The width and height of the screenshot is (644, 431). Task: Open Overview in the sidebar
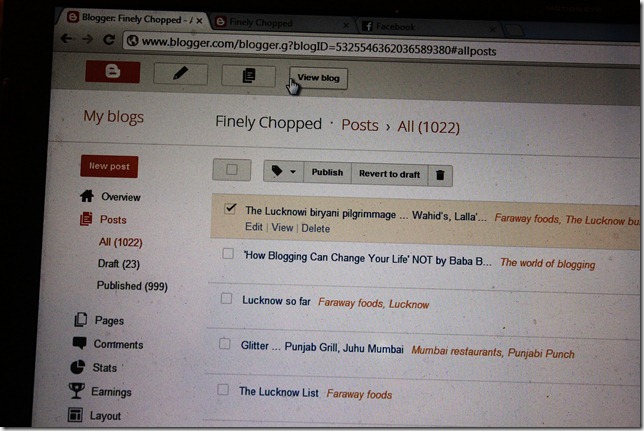point(121,197)
